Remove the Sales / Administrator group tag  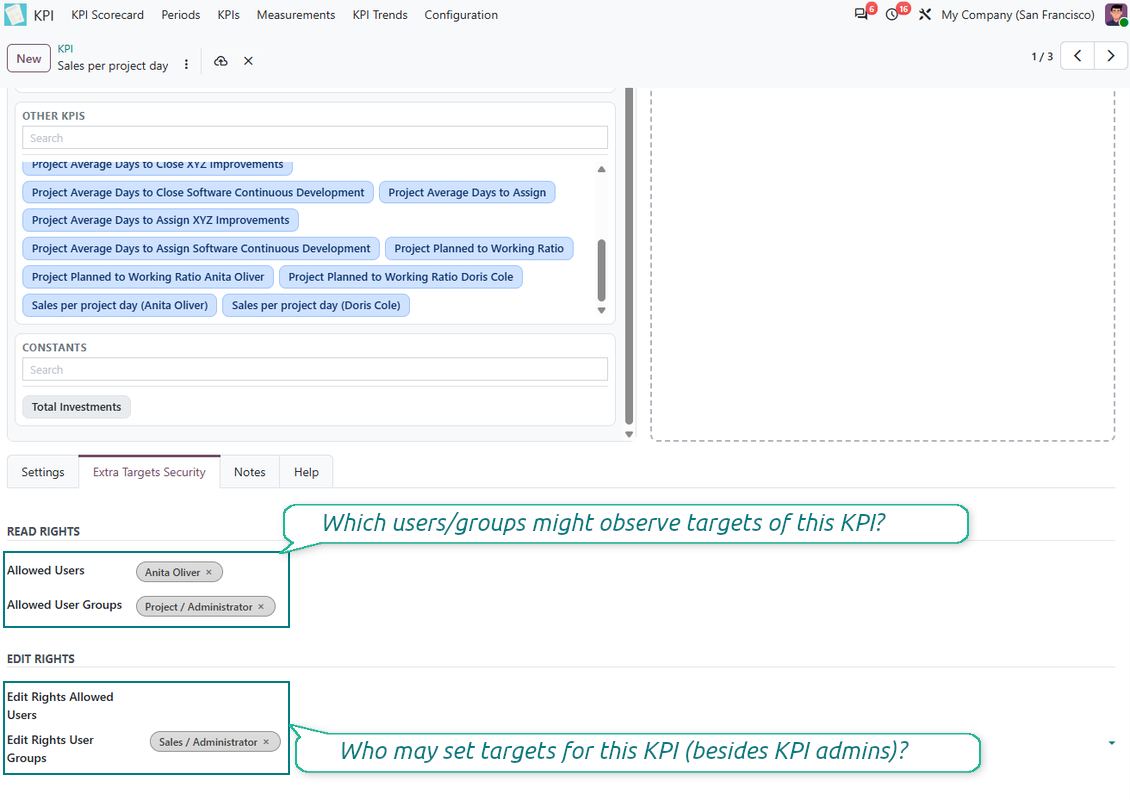pos(266,742)
